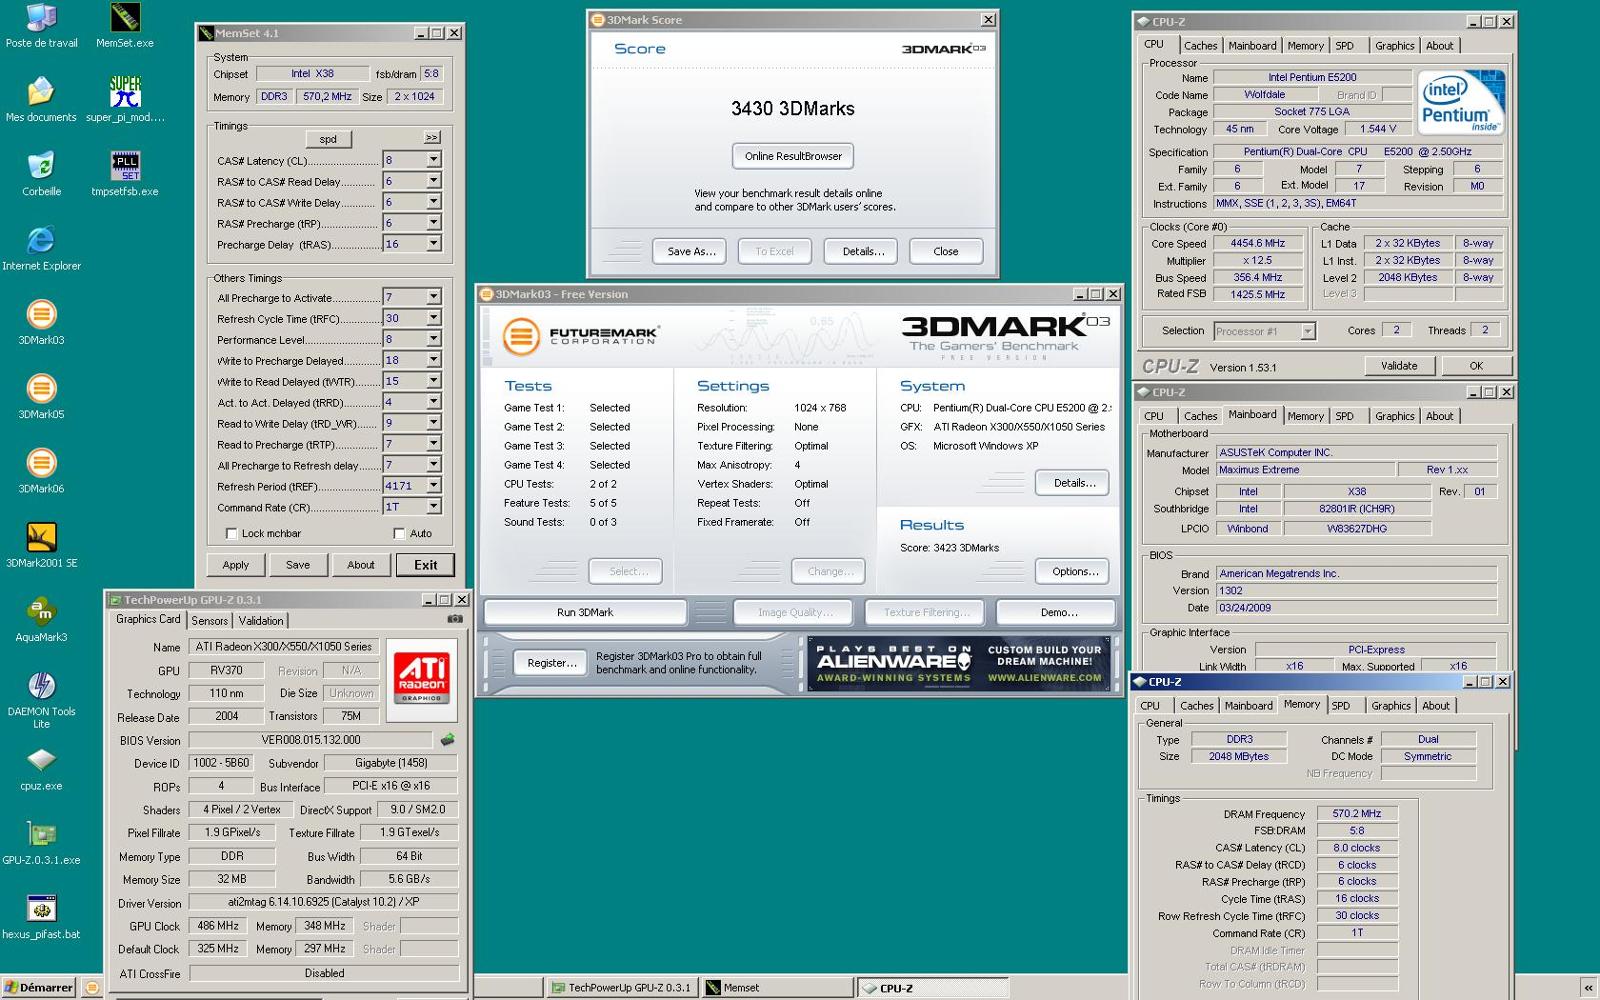Open the RAS# to CAS# Read Delay dropdown
The width and height of the screenshot is (1600, 1000).
point(434,181)
